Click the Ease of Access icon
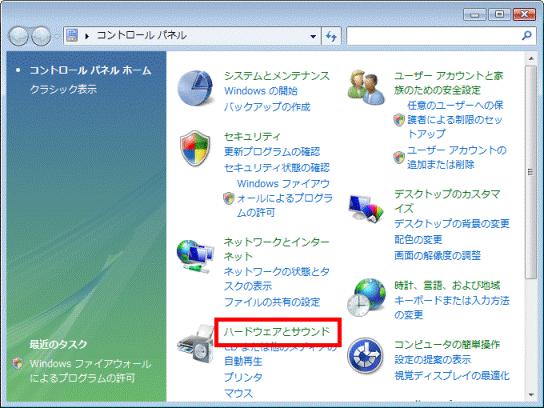The width and height of the screenshot is (544, 408). (x=365, y=356)
